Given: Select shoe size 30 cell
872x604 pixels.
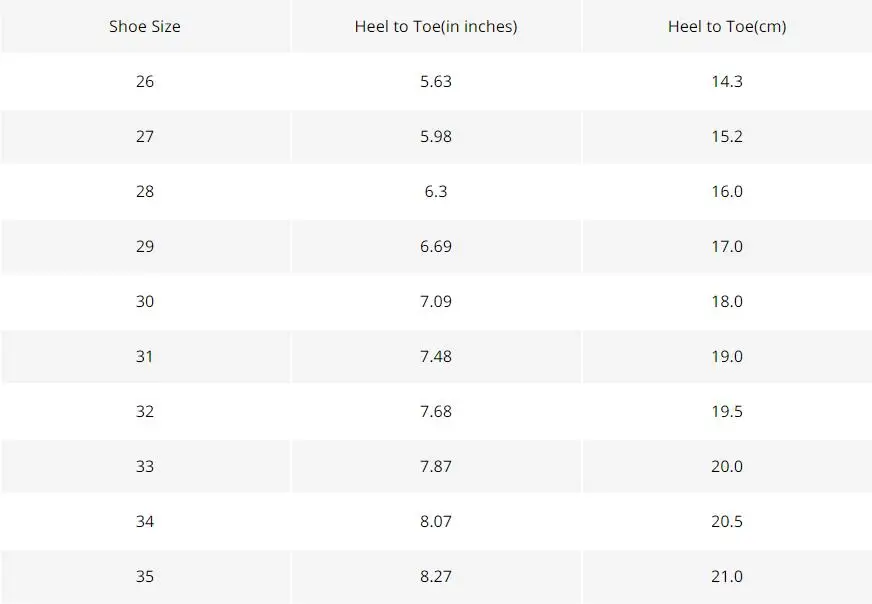Looking at the screenshot, I should coord(145,301).
